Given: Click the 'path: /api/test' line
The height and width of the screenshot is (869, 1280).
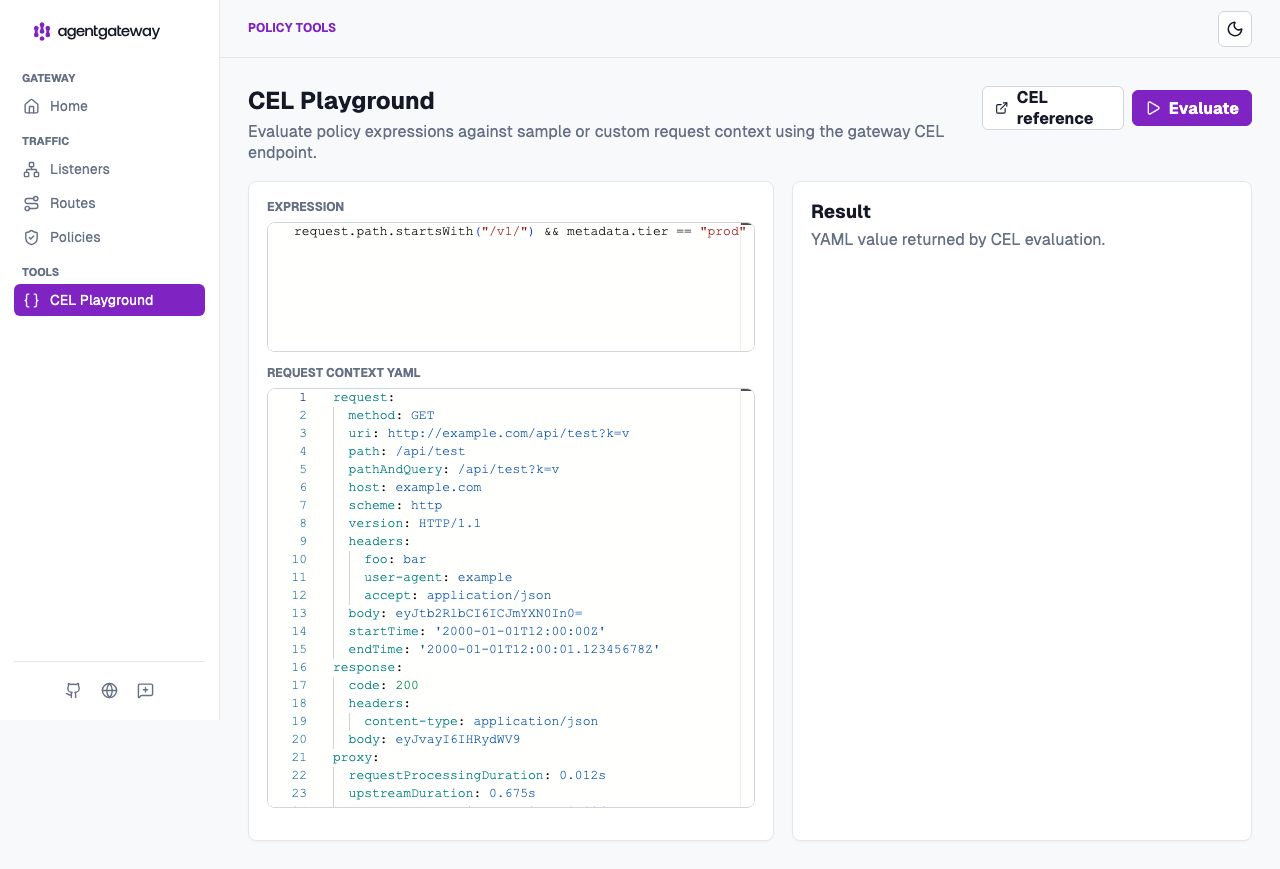Looking at the screenshot, I should pos(407,451).
